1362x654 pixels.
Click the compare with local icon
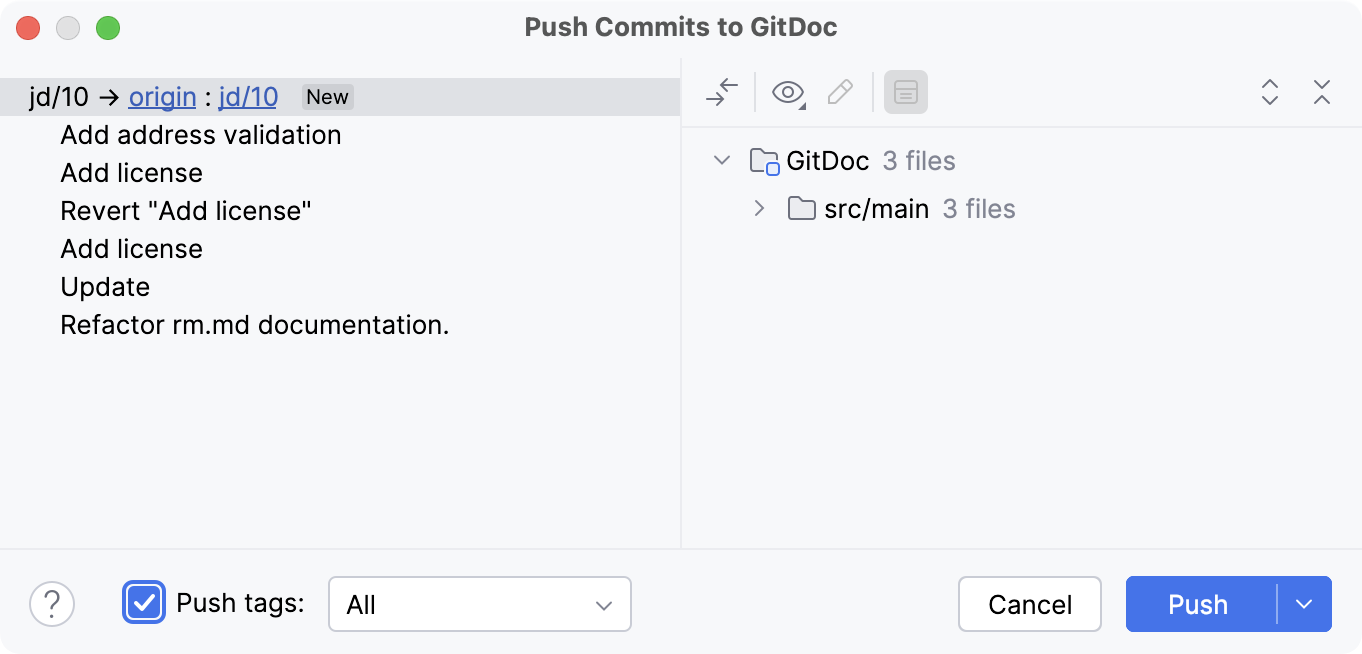[722, 91]
